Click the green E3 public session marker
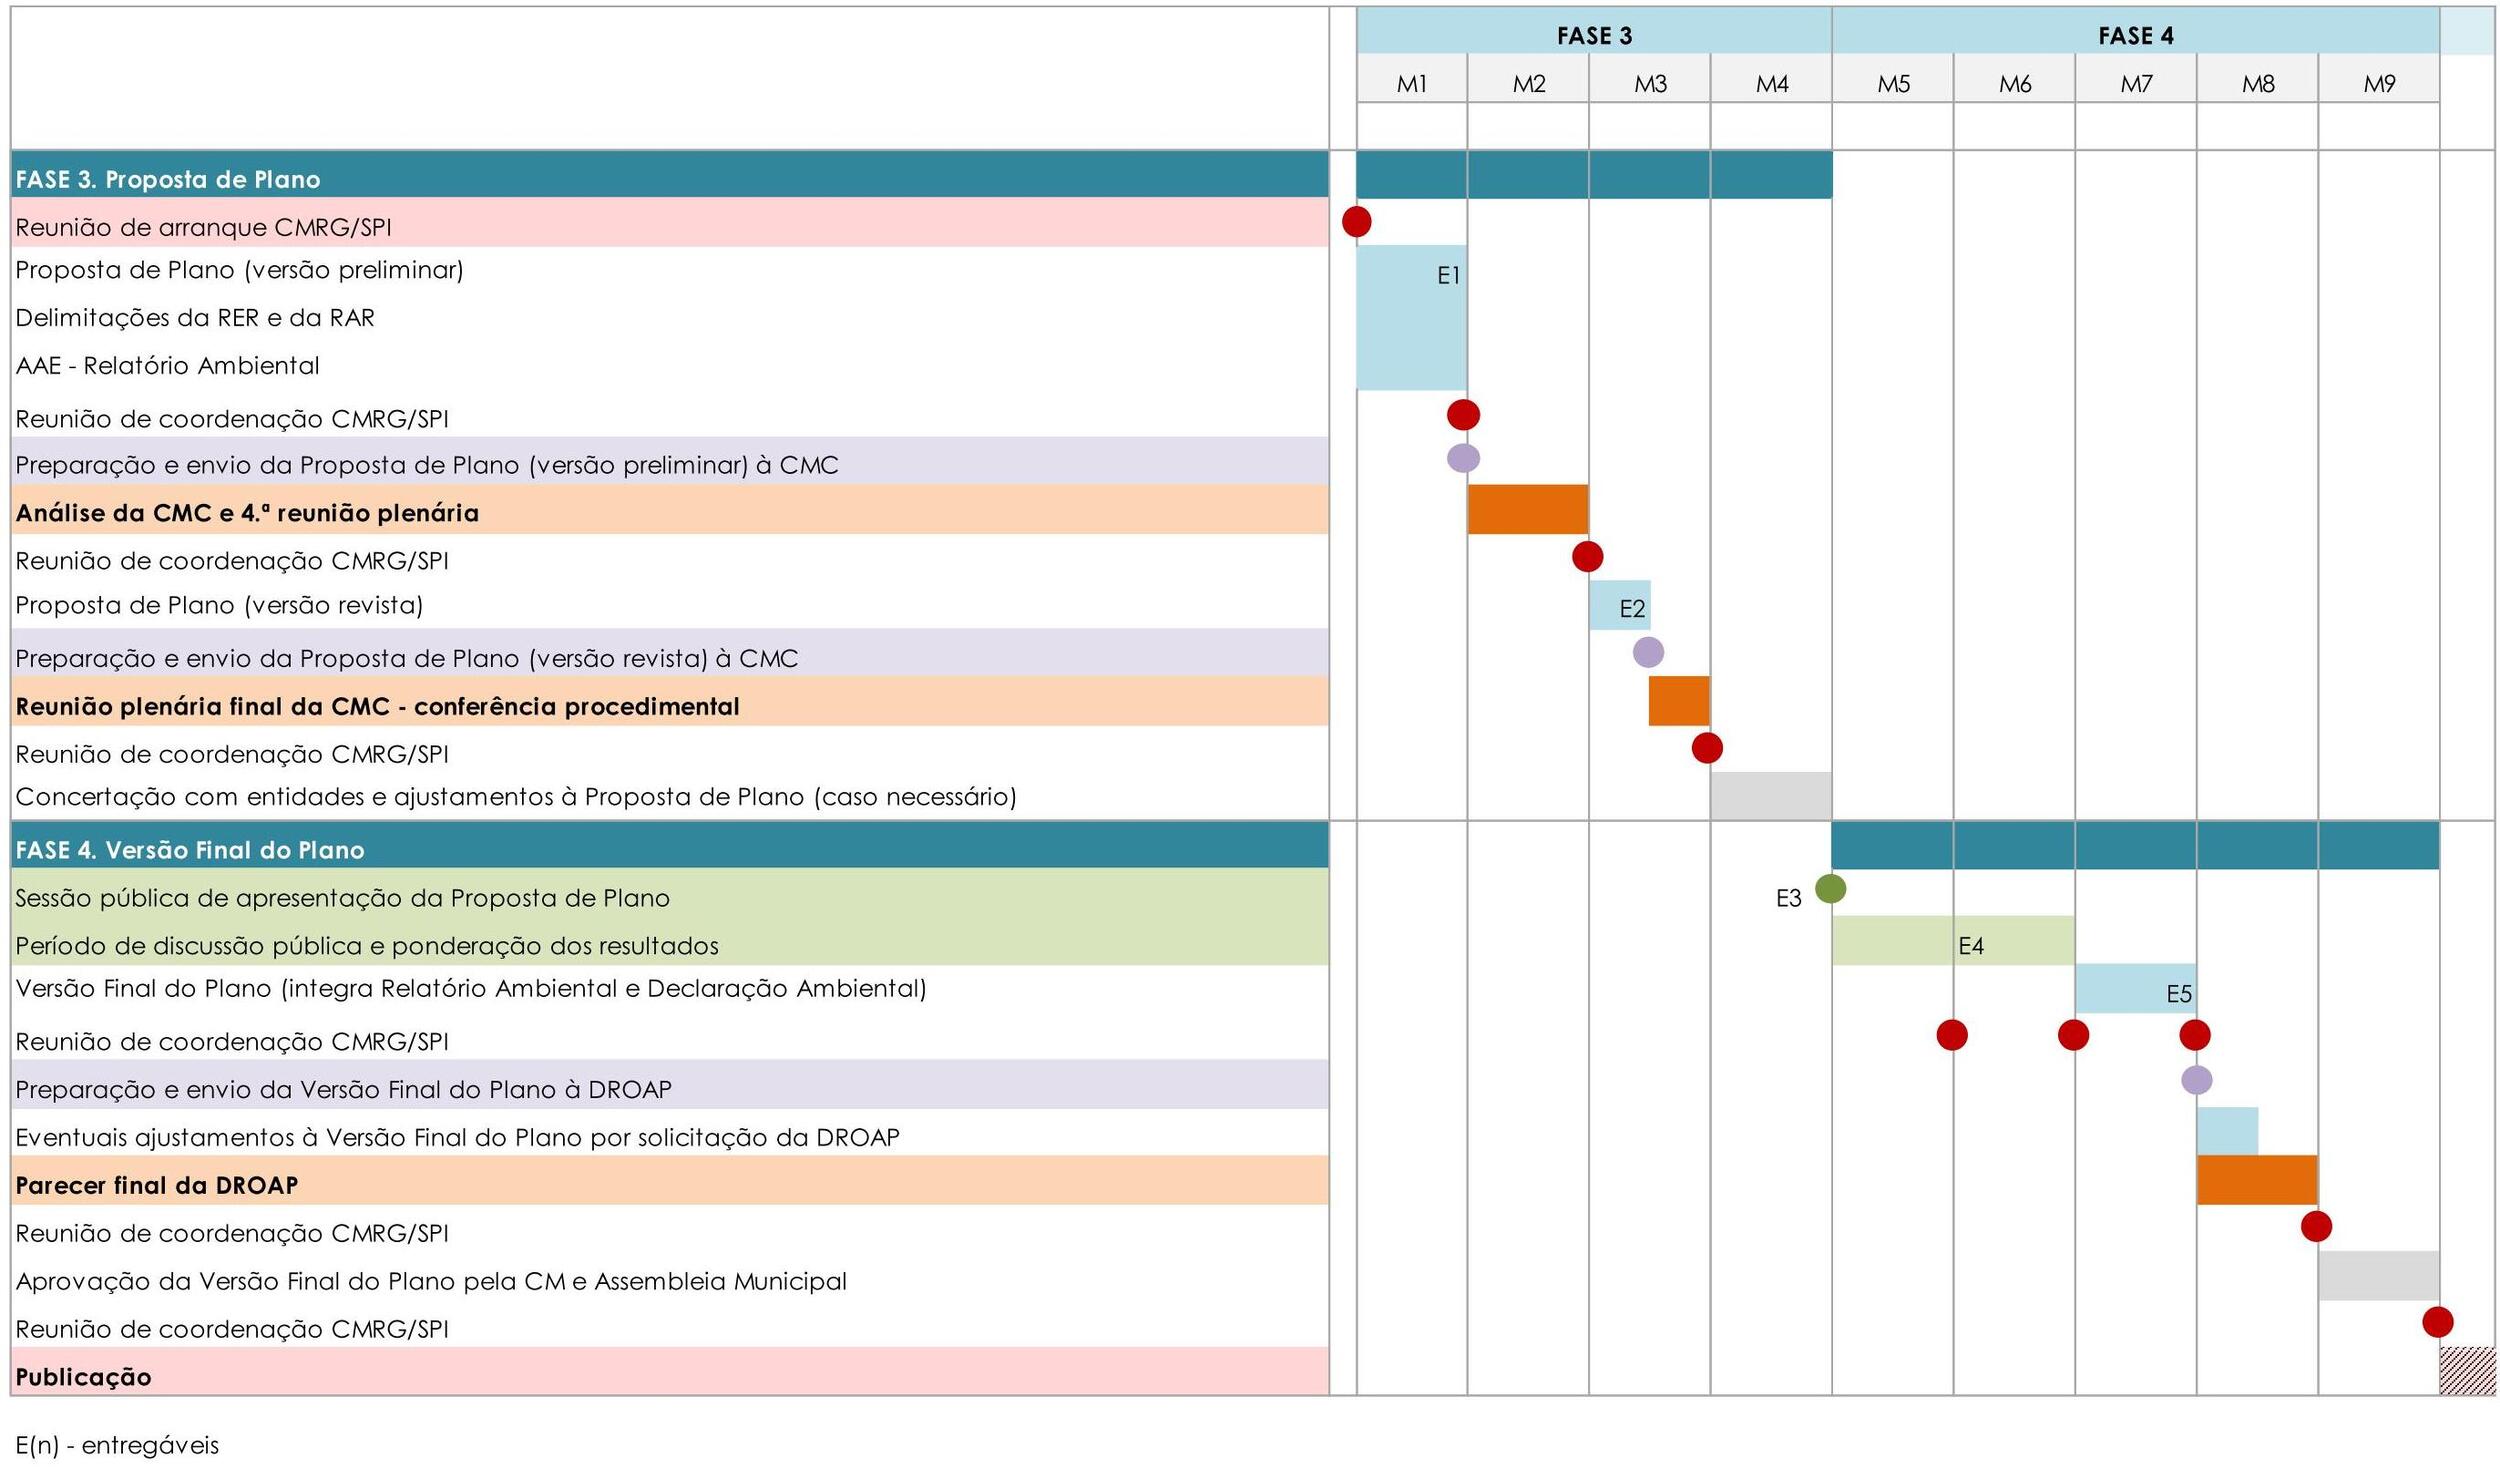The image size is (2500, 1479). point(1830,888)
